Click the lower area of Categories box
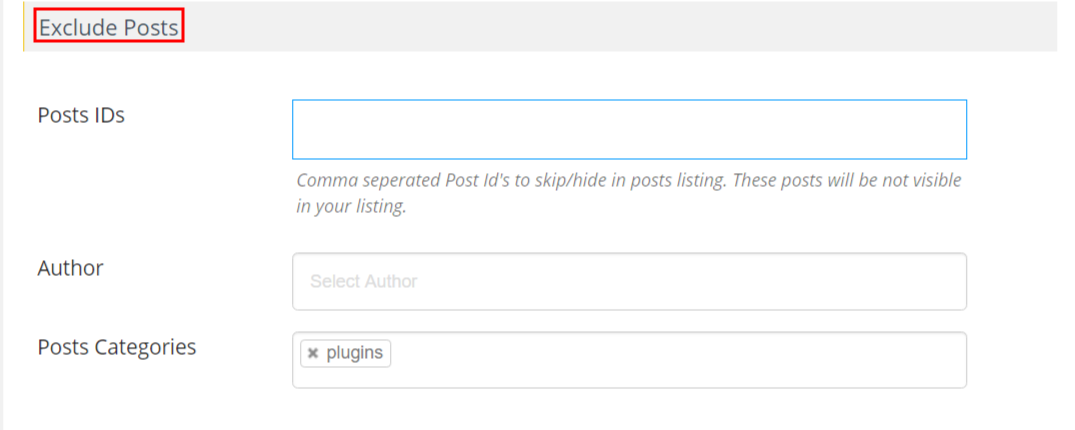This screenshot has height=430, width=1075. pyautogui.click(x=629, y=379)
